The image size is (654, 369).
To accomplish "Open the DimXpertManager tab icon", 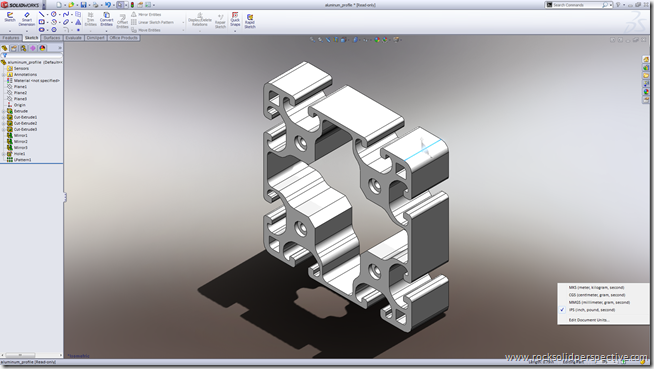I will point(33,48).
